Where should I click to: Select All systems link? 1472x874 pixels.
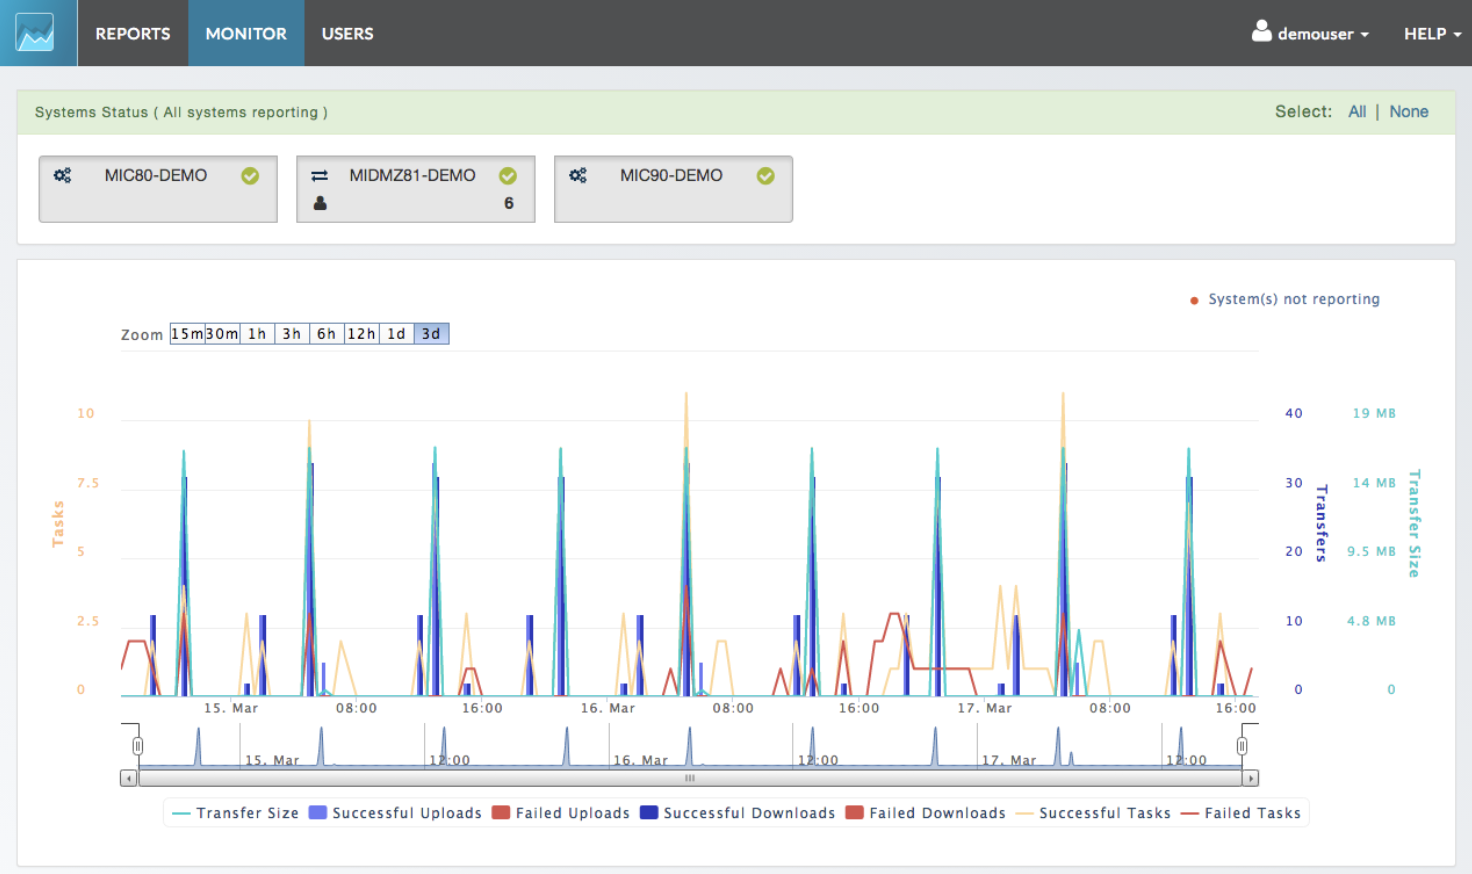[1356, 112]
